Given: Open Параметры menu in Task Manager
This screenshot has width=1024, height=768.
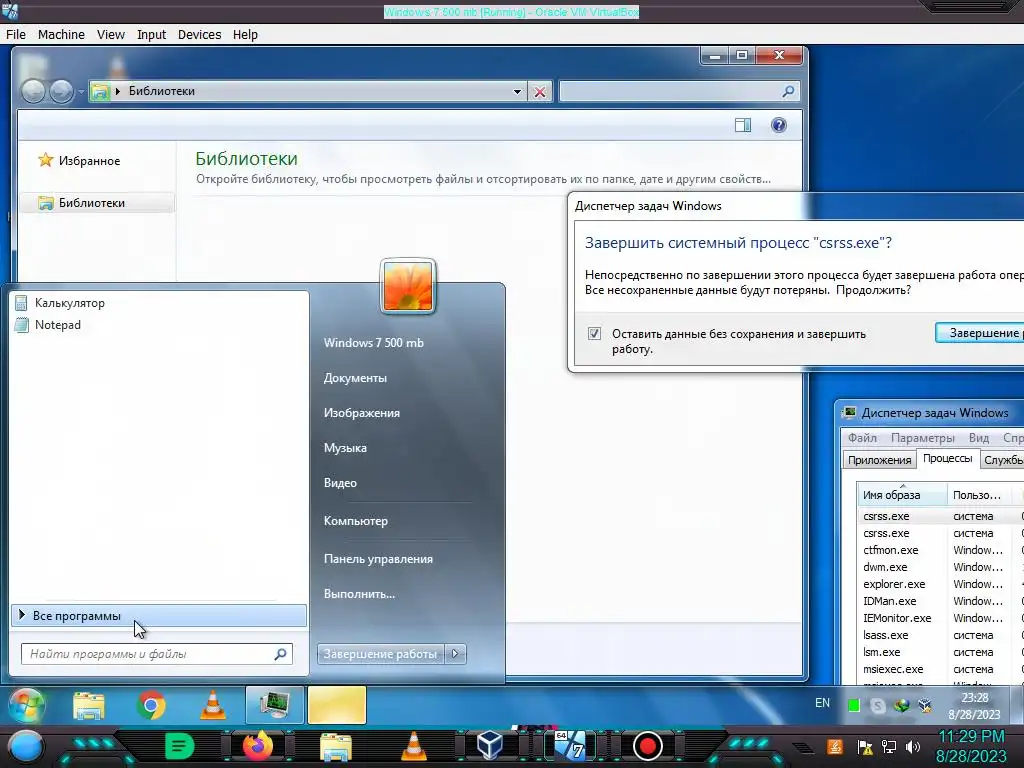Looking at the screenshot, I should tap(922, 438).
